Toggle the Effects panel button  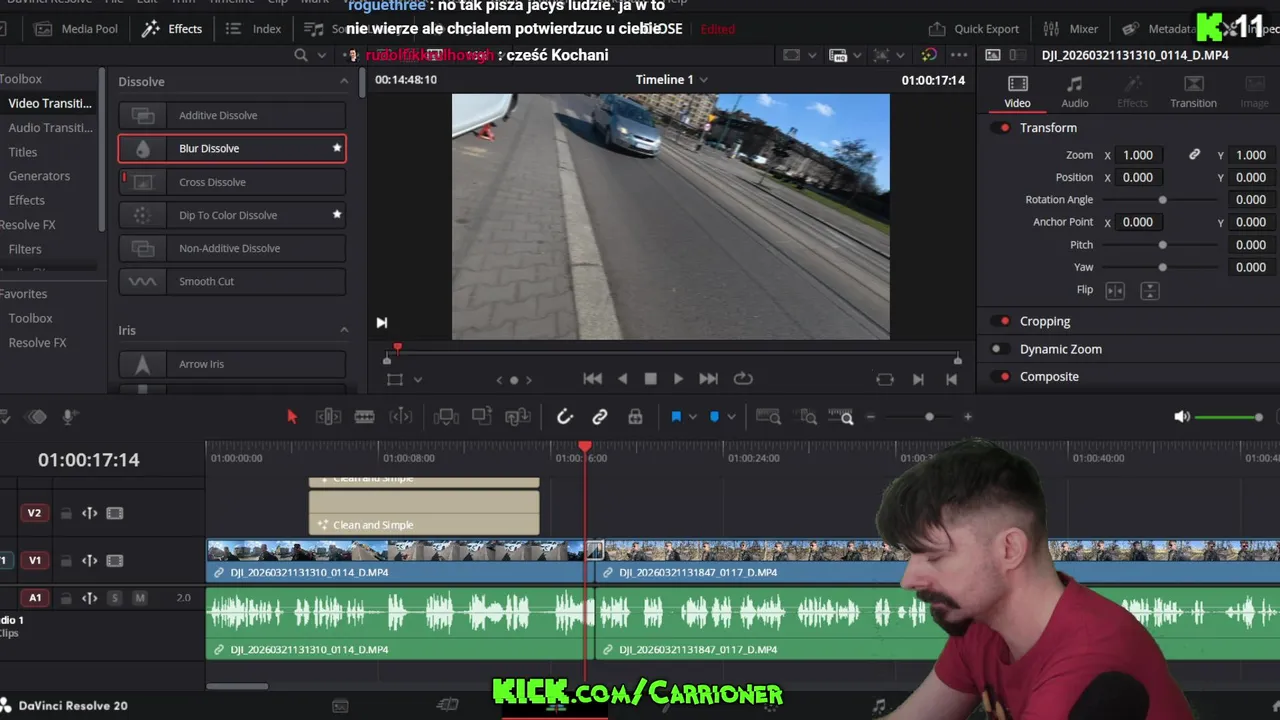click(172, 29)
